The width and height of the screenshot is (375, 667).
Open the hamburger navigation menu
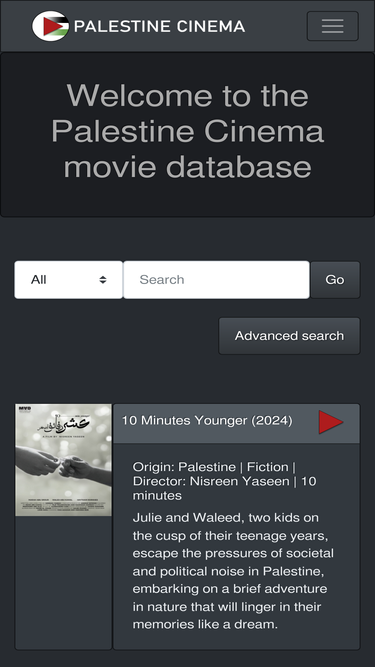tap(332, 26)
